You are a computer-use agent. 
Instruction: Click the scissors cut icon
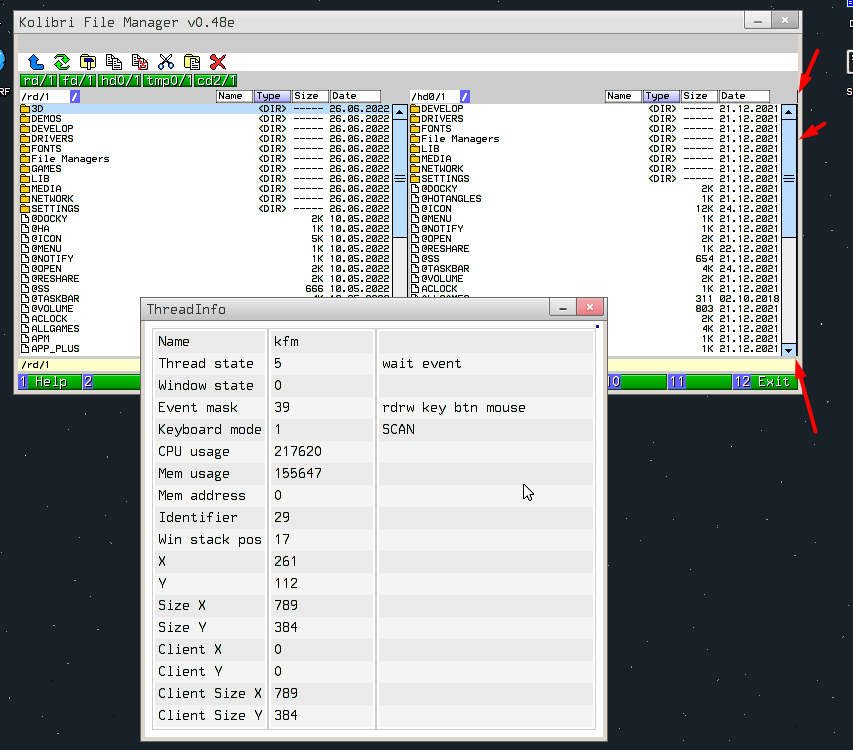coord(166,62)
